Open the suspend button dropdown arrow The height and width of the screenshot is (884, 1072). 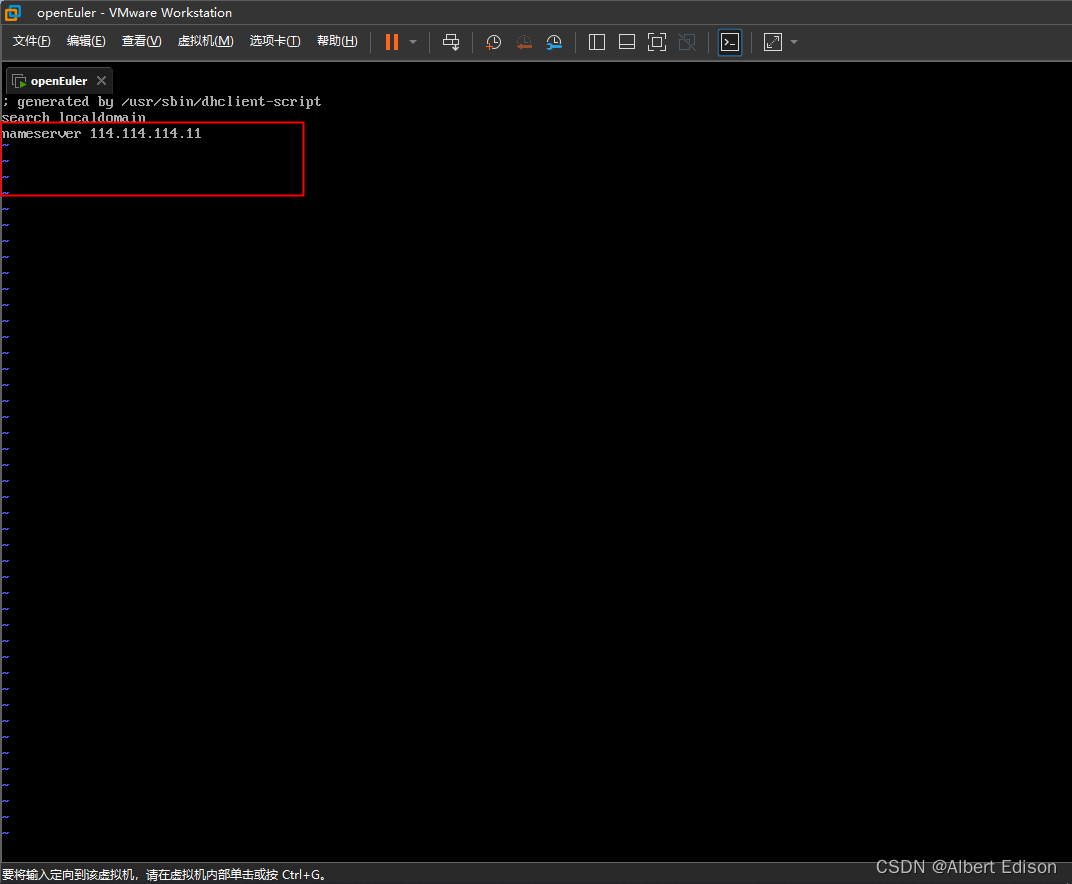(x=412, y=41)
